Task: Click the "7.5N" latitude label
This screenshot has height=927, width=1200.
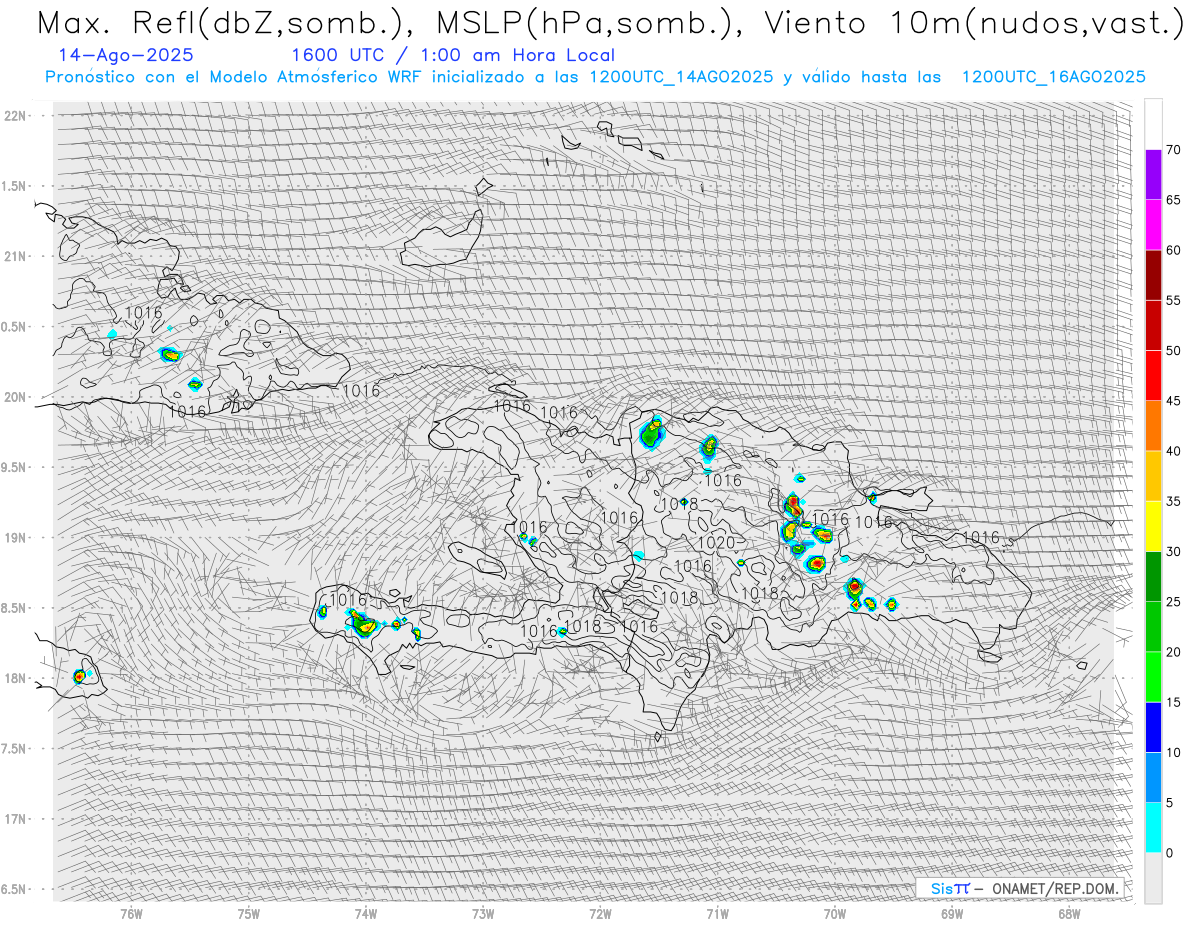Action: (13, 749)
